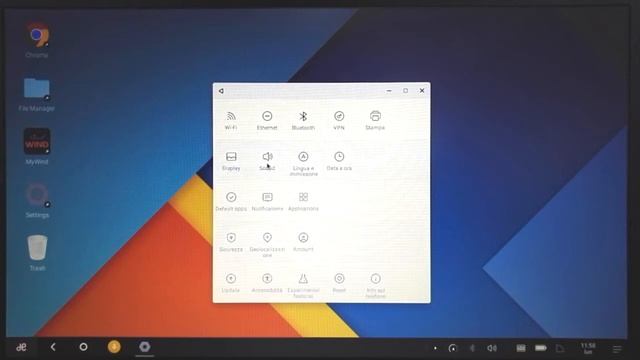Open Sicurezza security settings

(x=231, y=242)
